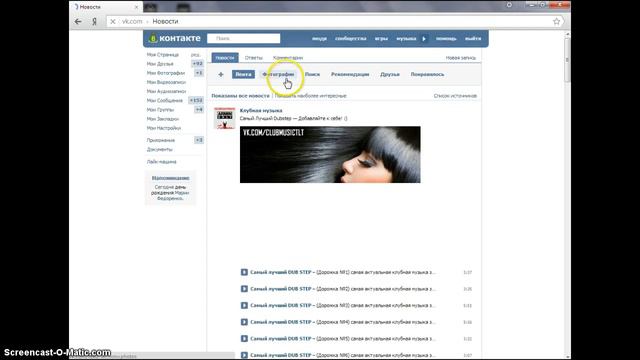Click the browser back arrow
Screen dimensions: 640x360
[x=78, y=21]
